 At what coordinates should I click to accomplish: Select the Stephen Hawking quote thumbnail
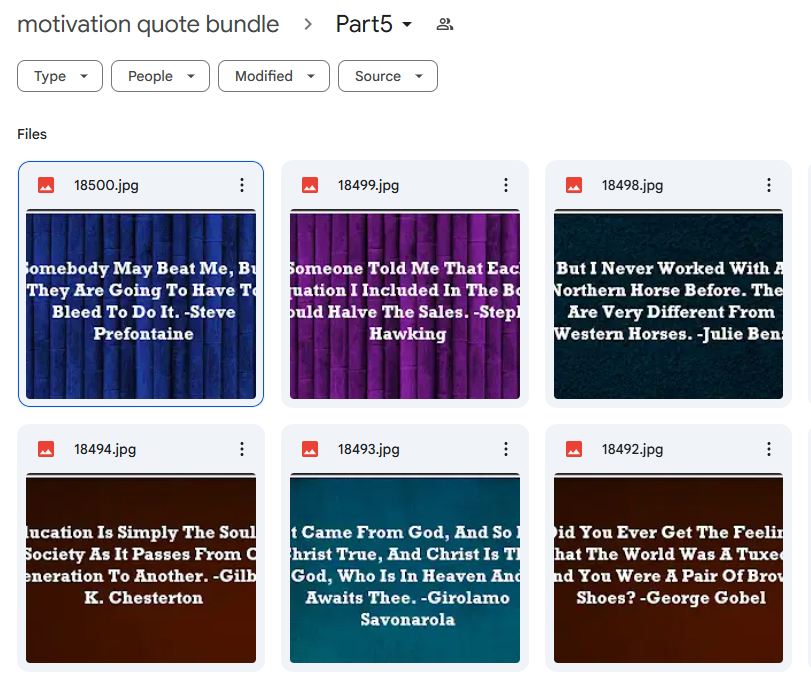tap(405, 304)
